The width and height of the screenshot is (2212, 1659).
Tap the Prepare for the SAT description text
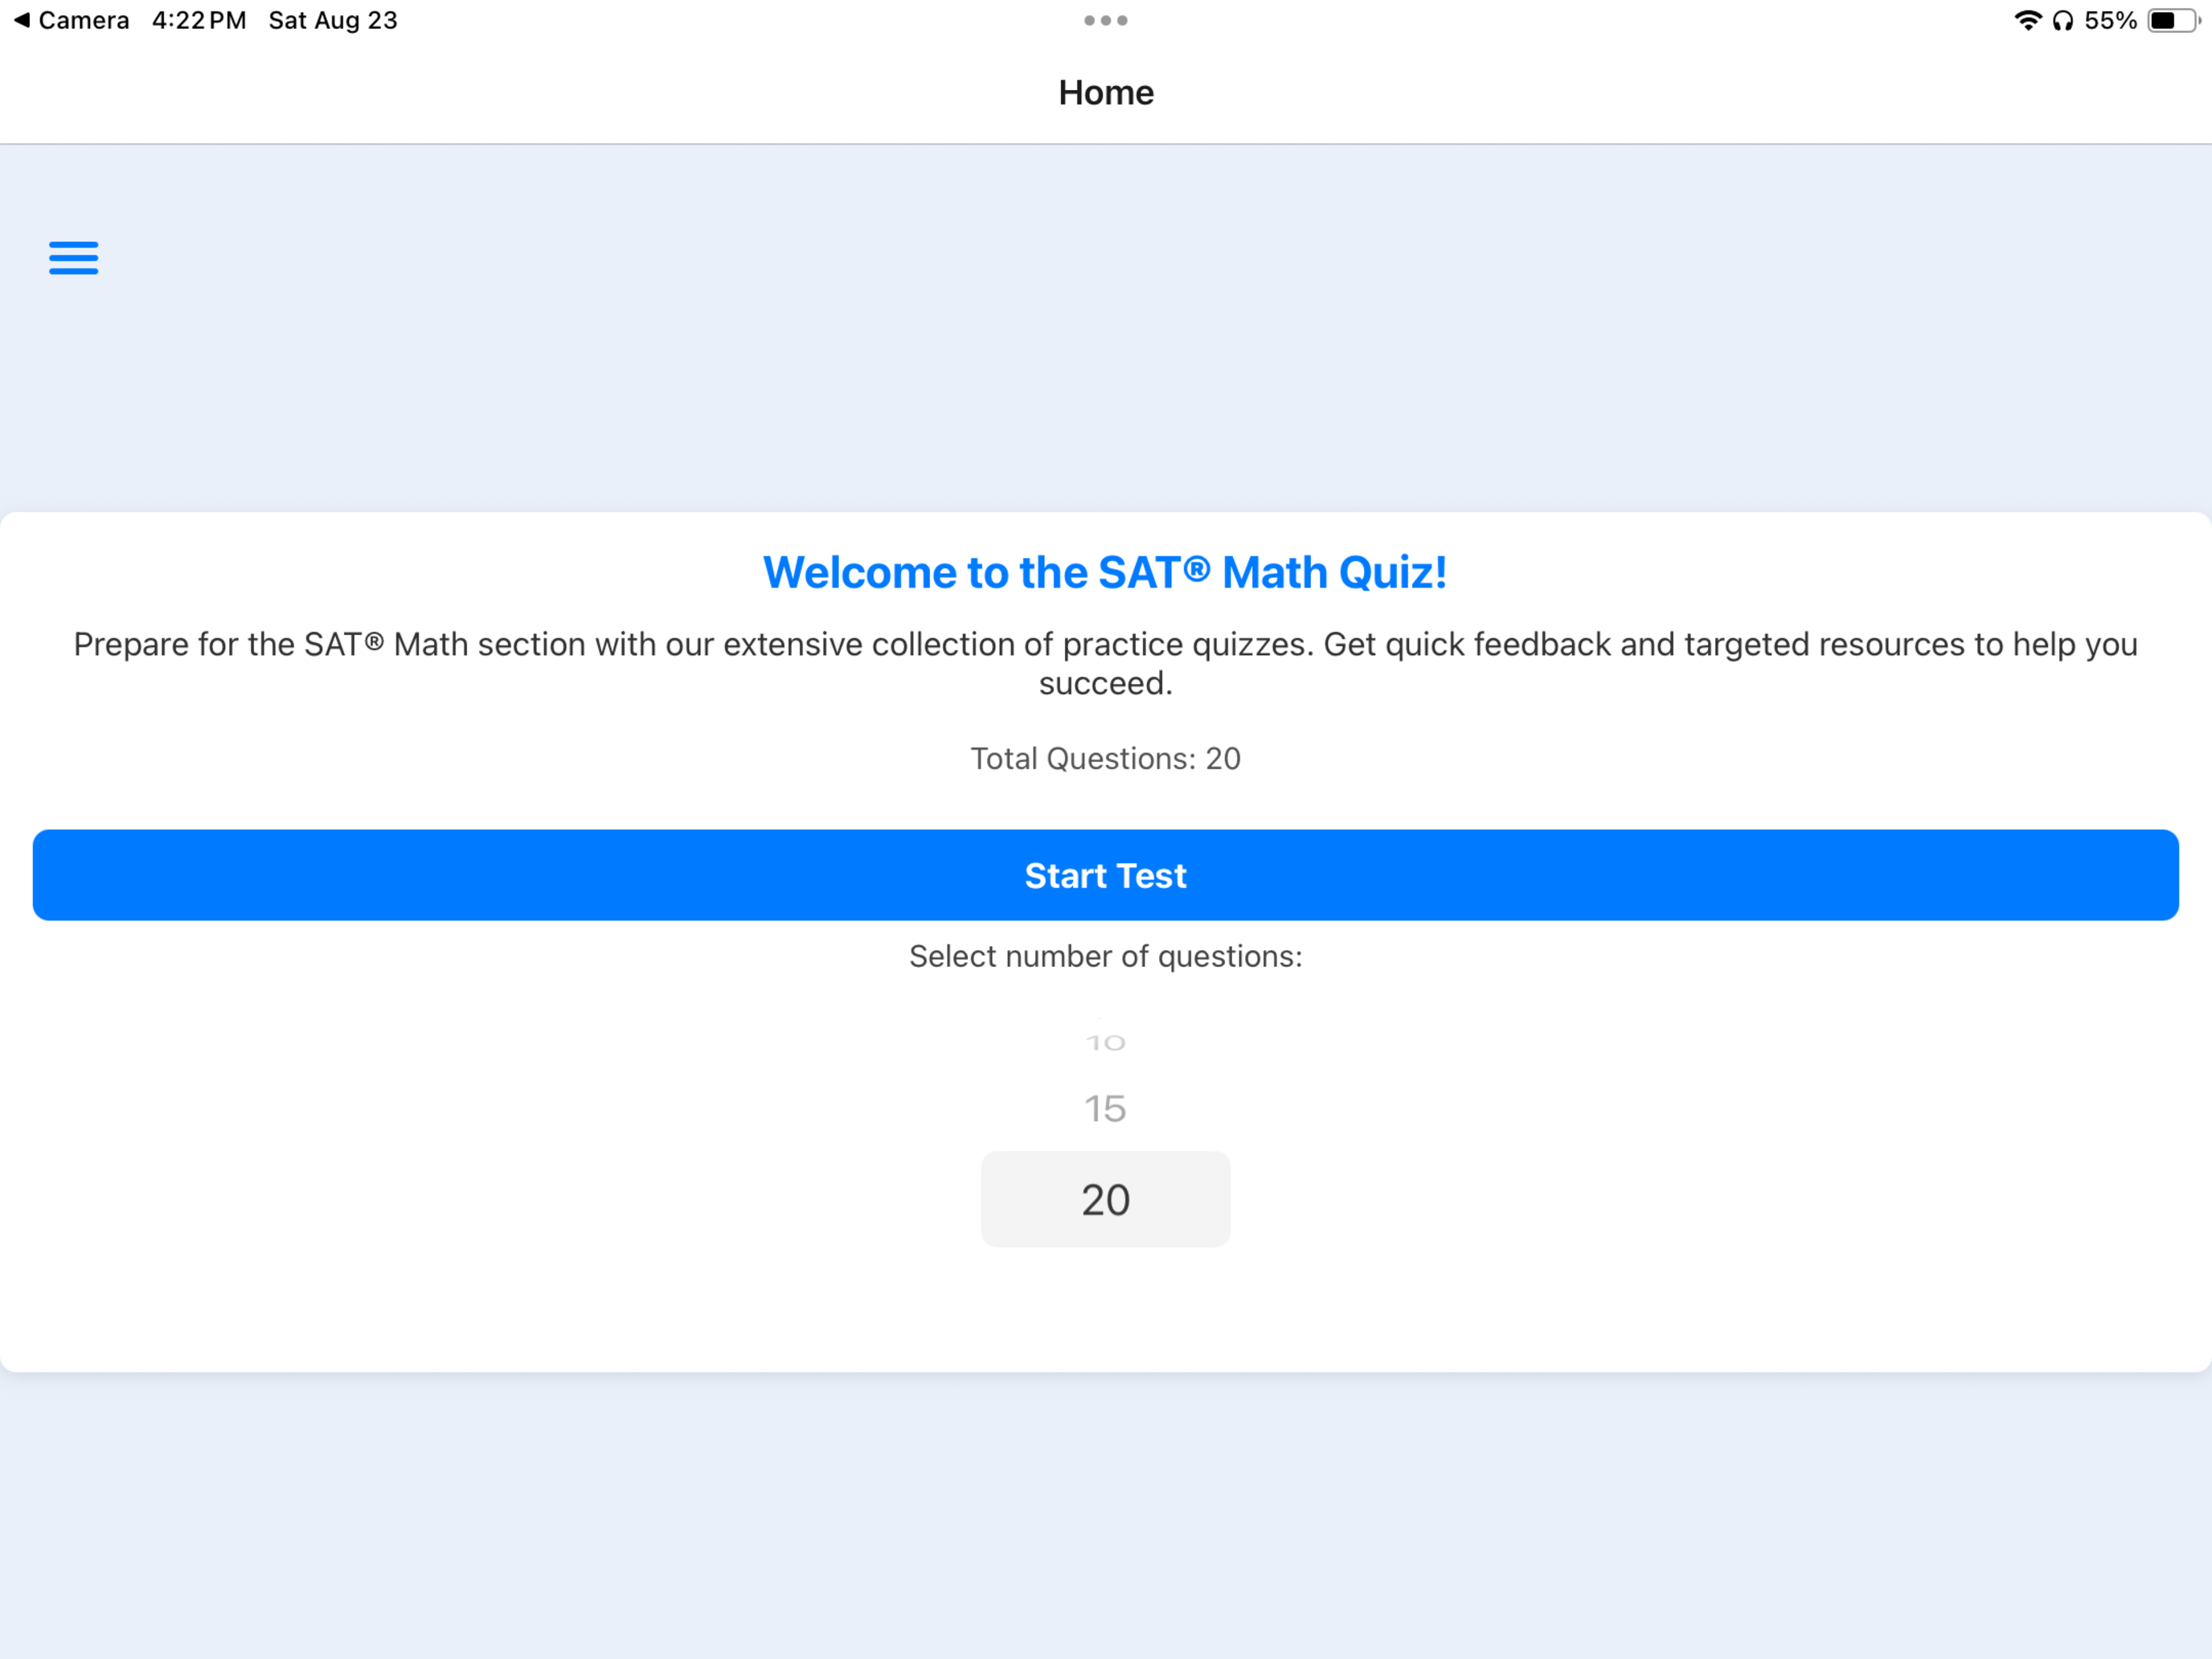1105,663
